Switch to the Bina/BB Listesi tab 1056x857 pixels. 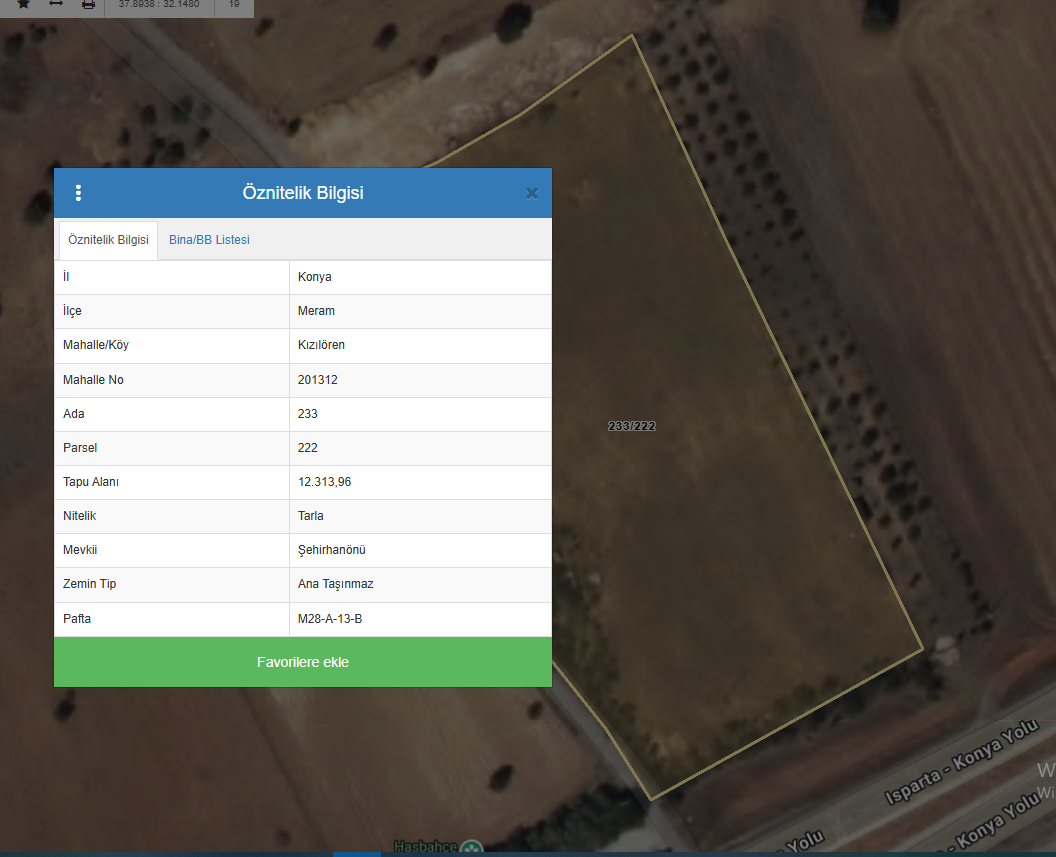(x=209, y=240)
